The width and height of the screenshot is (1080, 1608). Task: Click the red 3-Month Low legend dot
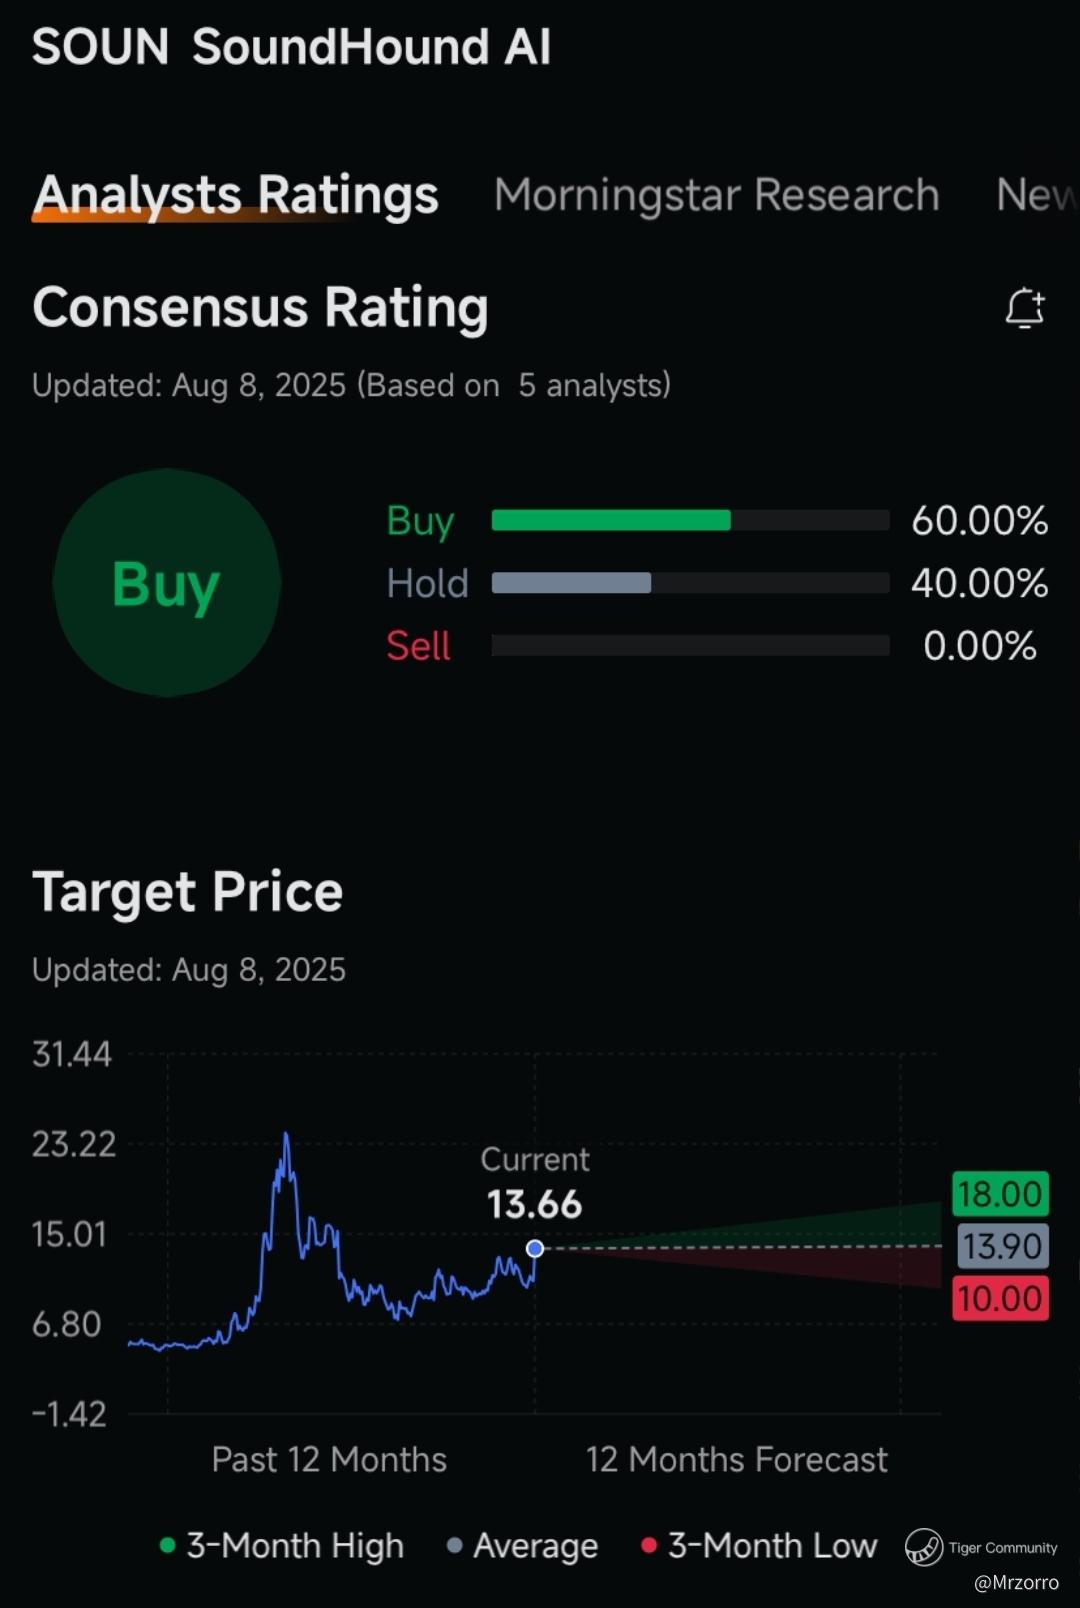(649, 1546)
